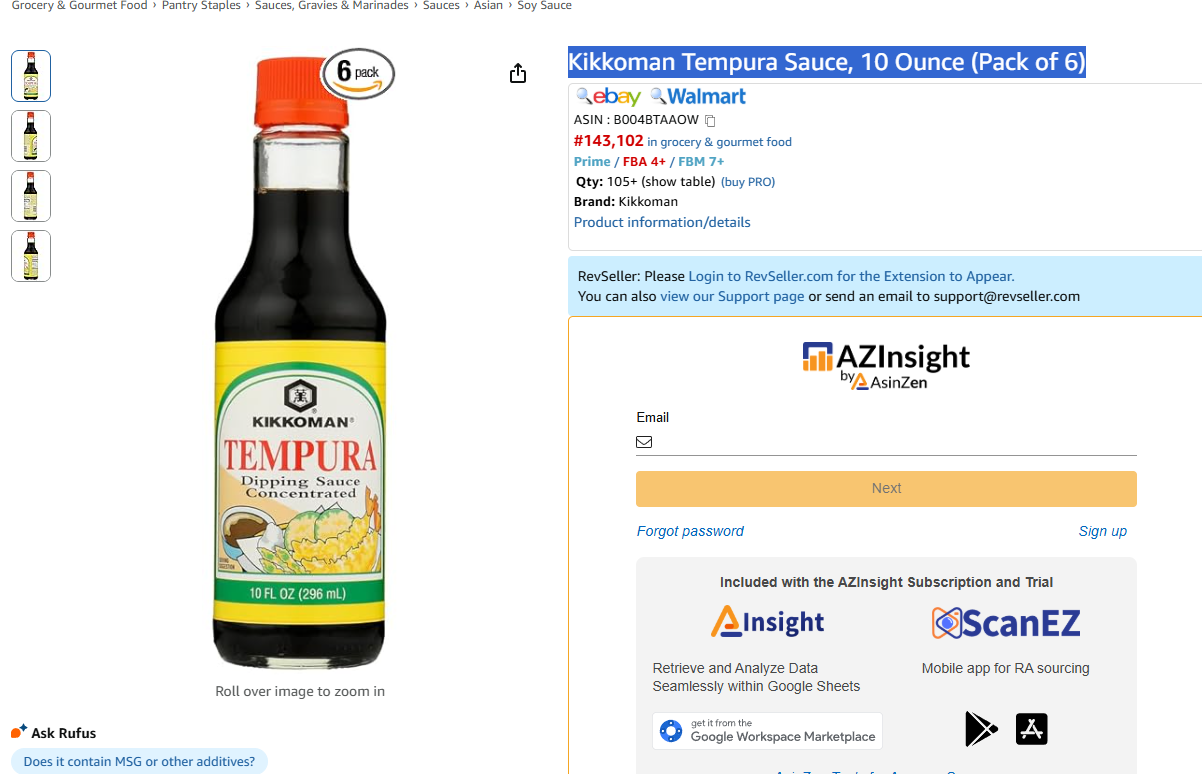Open "Product information/details" link

pyautogui.click(x=662, y=222)
